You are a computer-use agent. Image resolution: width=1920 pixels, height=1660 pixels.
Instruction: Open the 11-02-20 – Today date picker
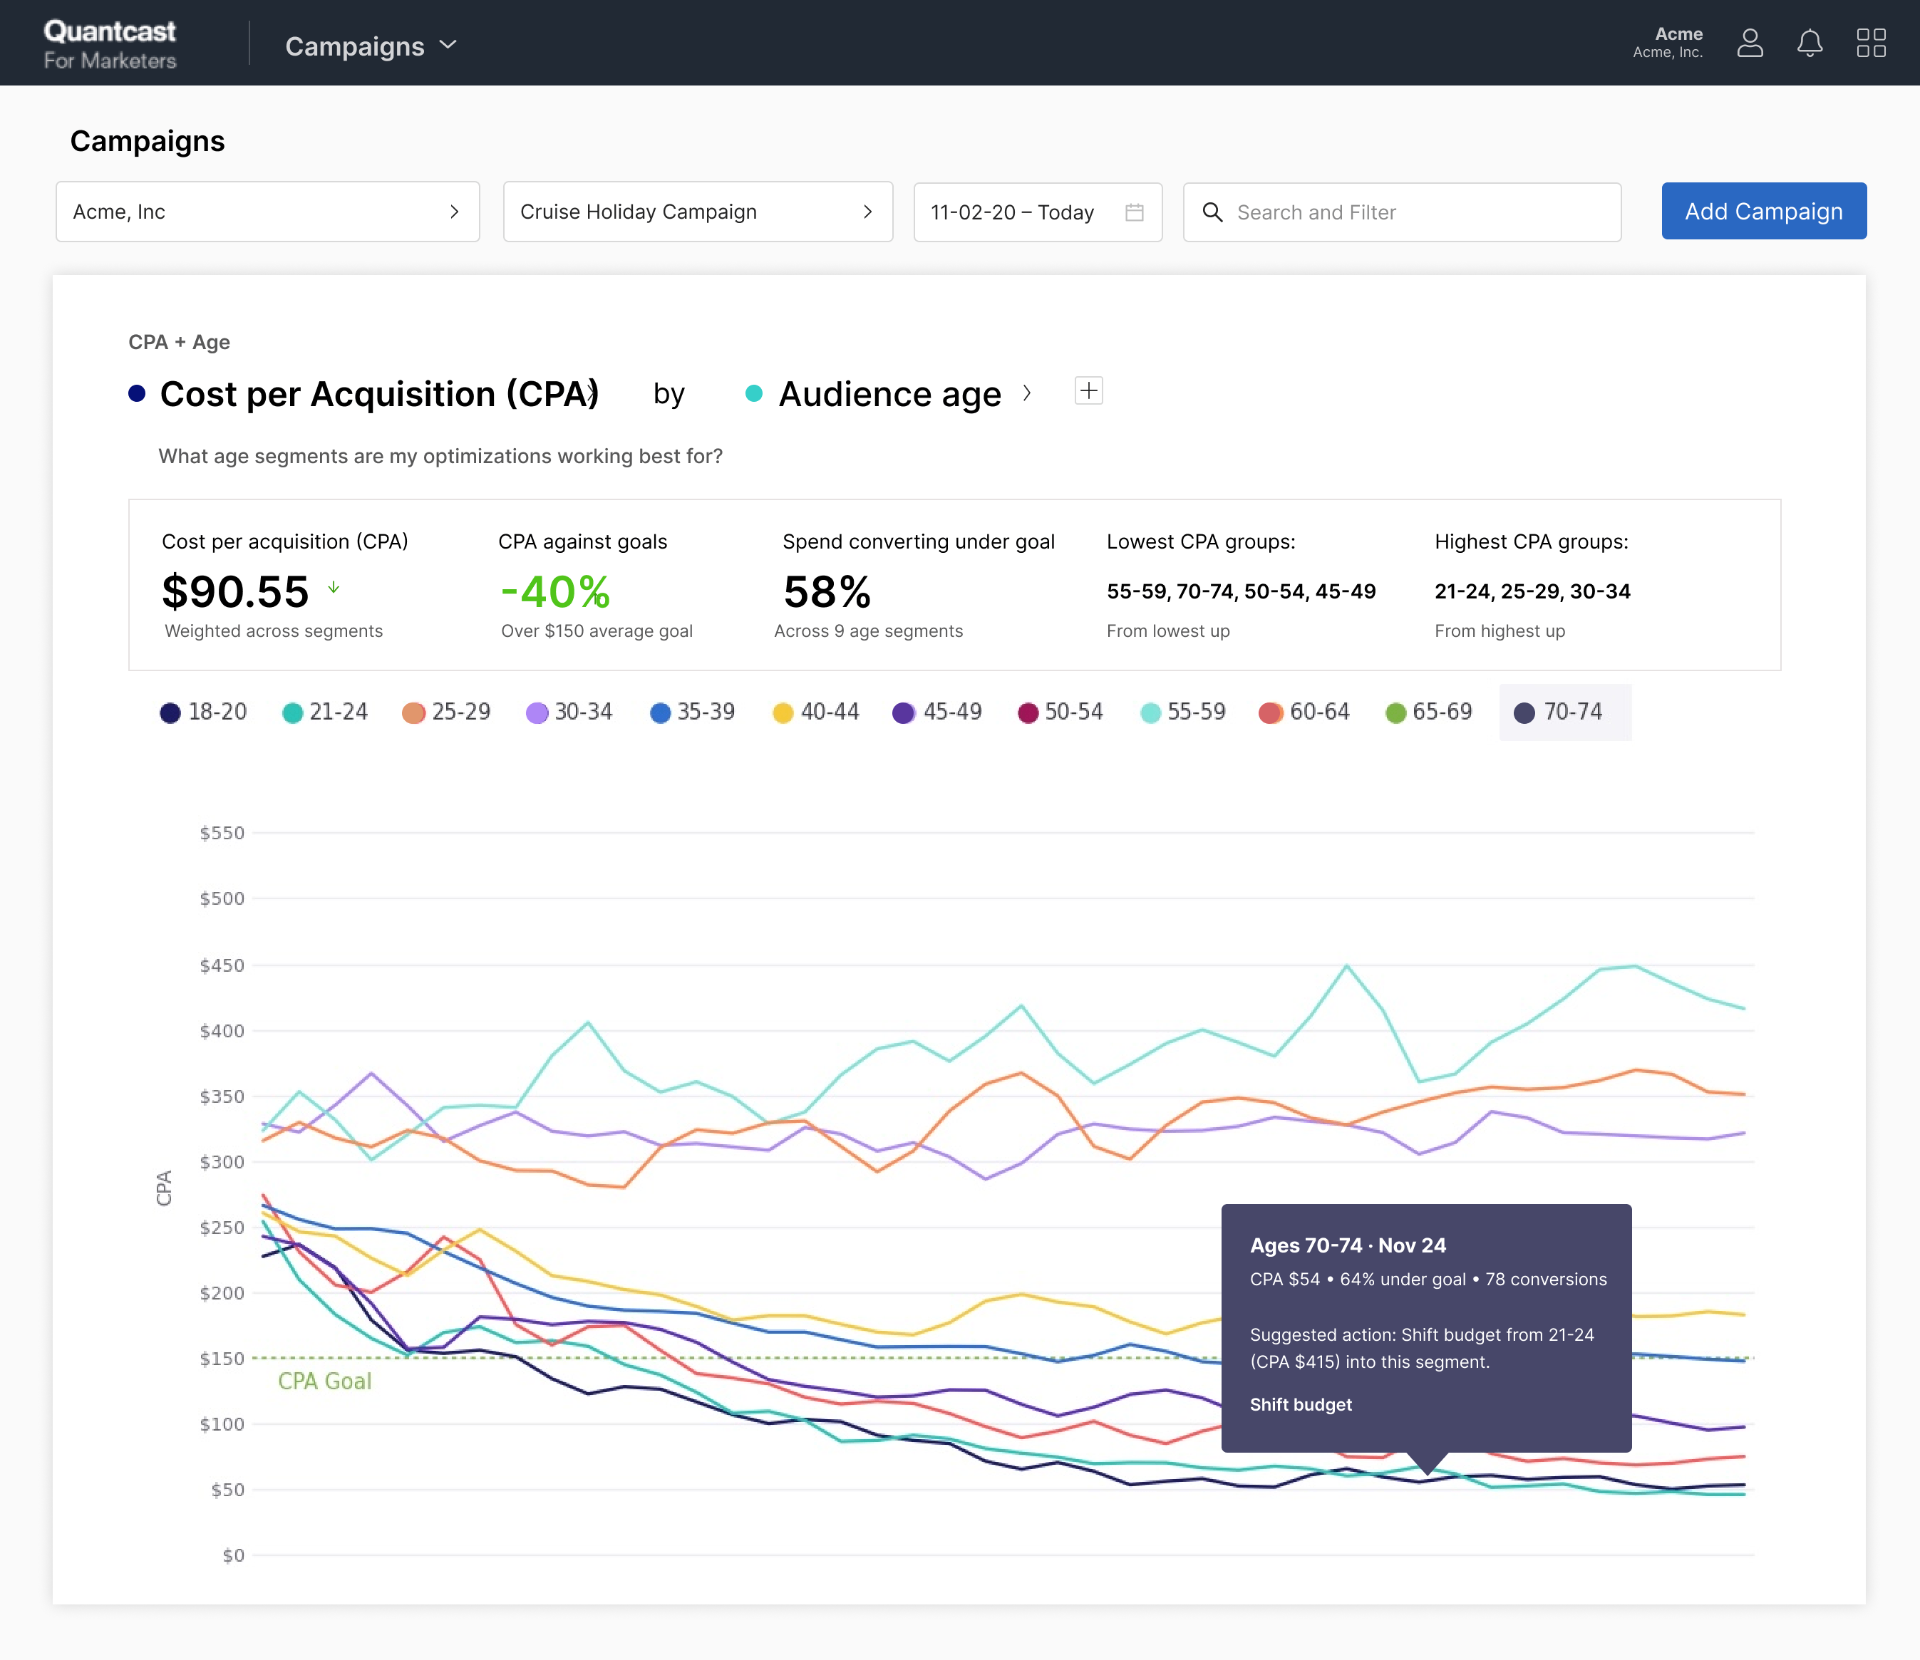1038,212
